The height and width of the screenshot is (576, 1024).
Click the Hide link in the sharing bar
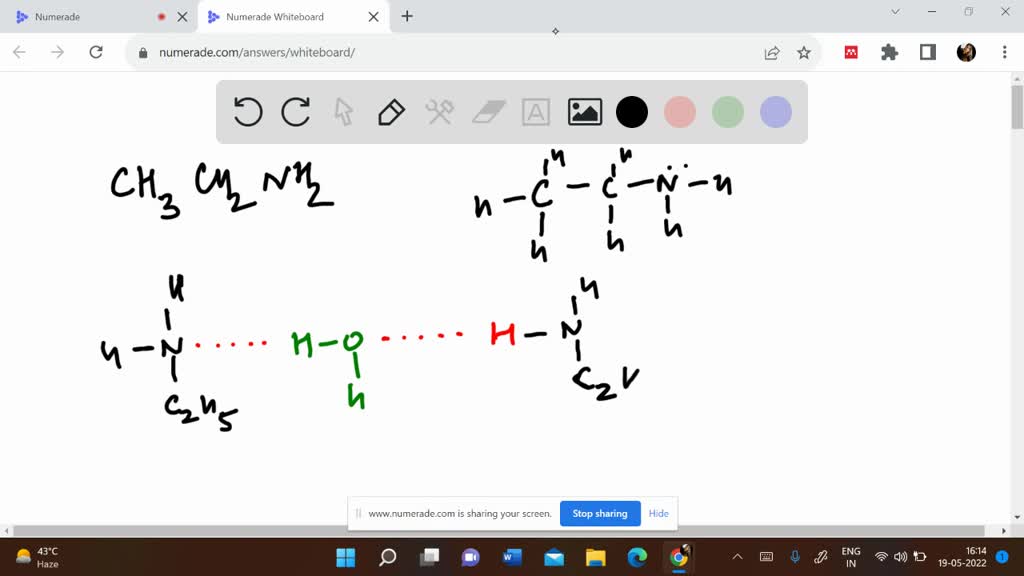point(658,513)
